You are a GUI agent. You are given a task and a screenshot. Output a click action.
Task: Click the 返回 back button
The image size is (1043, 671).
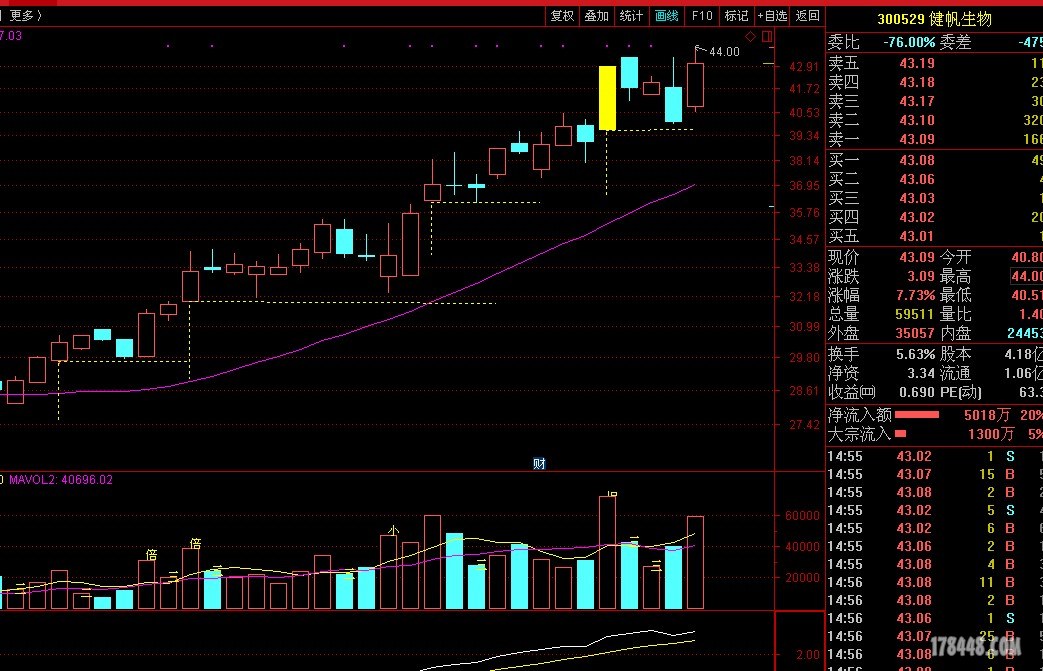tap(808, 15)
